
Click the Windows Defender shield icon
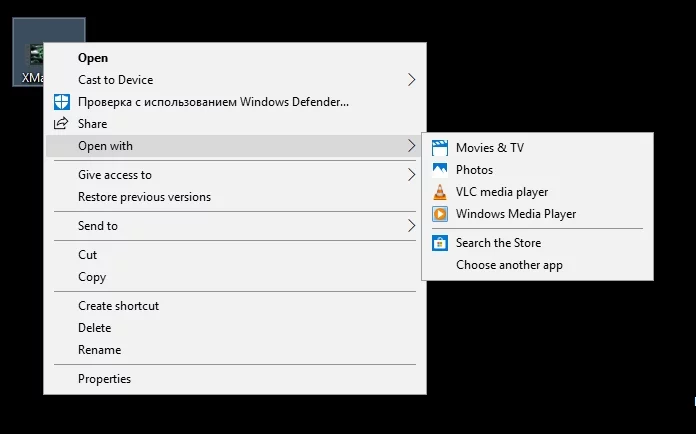click(60, 102)
